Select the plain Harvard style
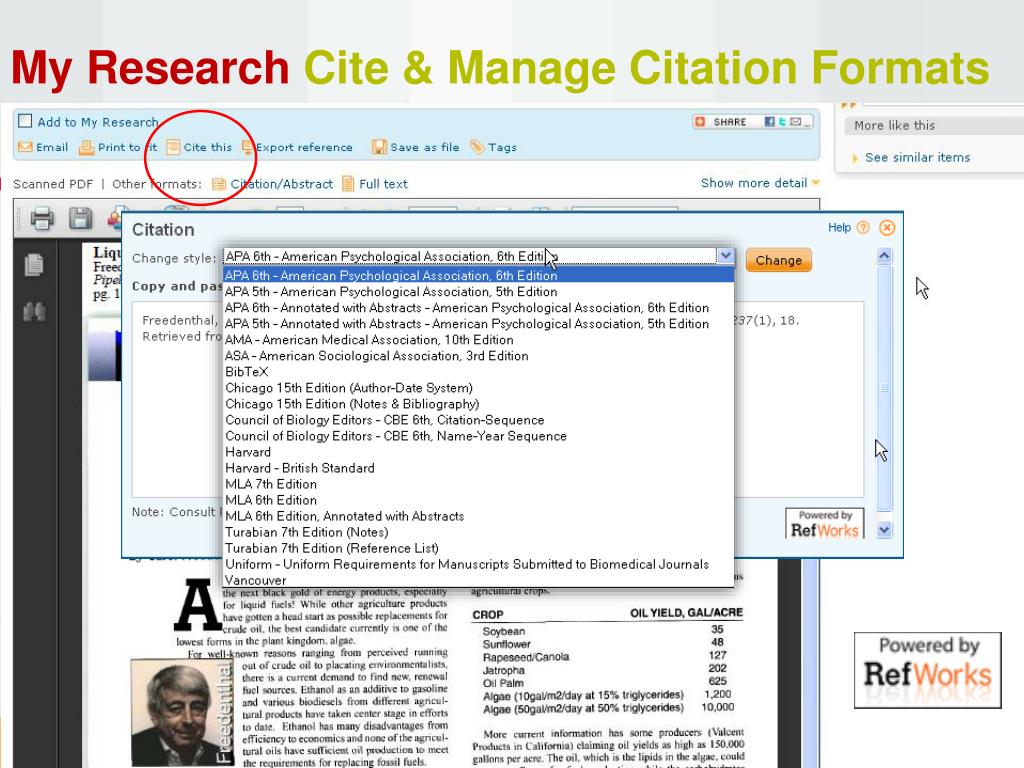Viewport: 1024px width, 768px height. click(479, 452)
